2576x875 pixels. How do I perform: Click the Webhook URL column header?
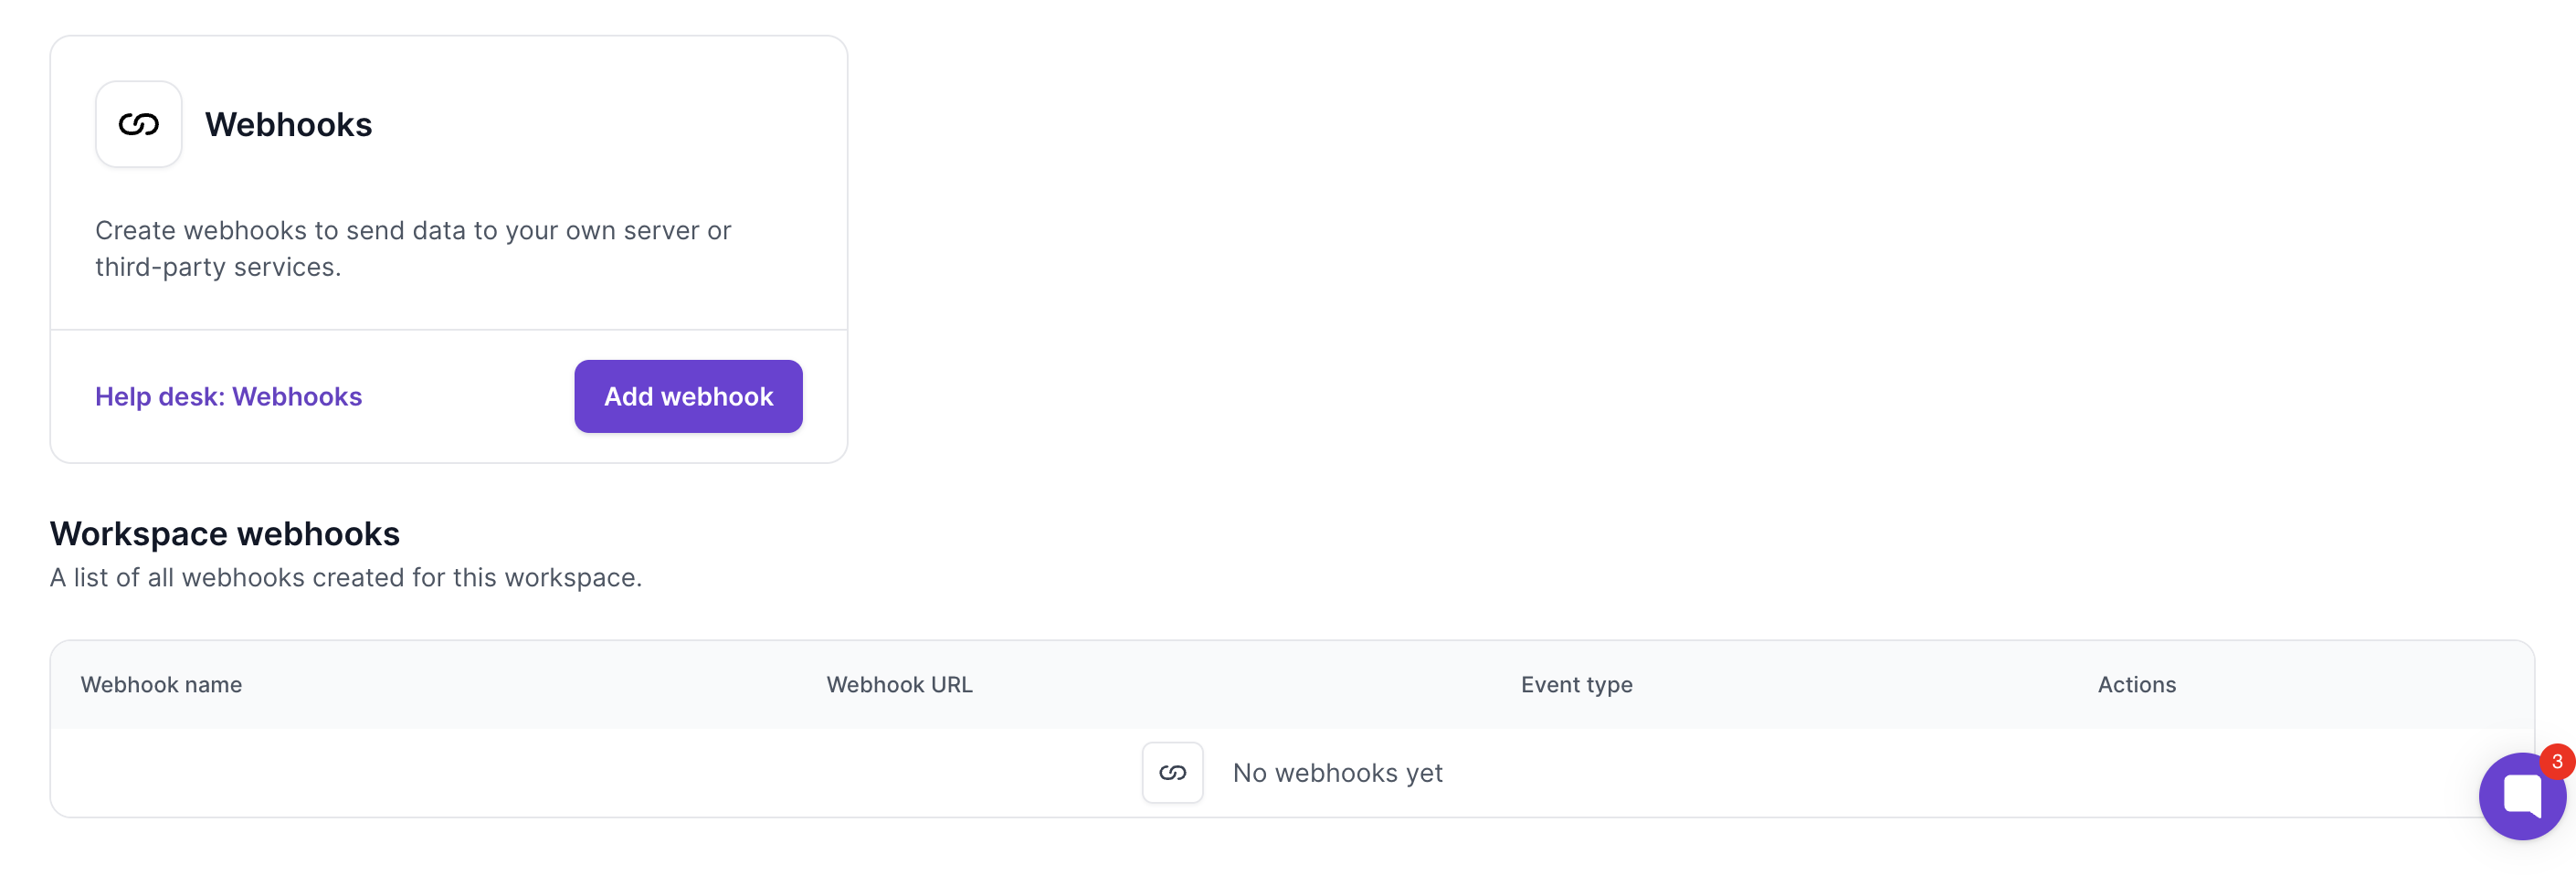[x=899, y=684]
